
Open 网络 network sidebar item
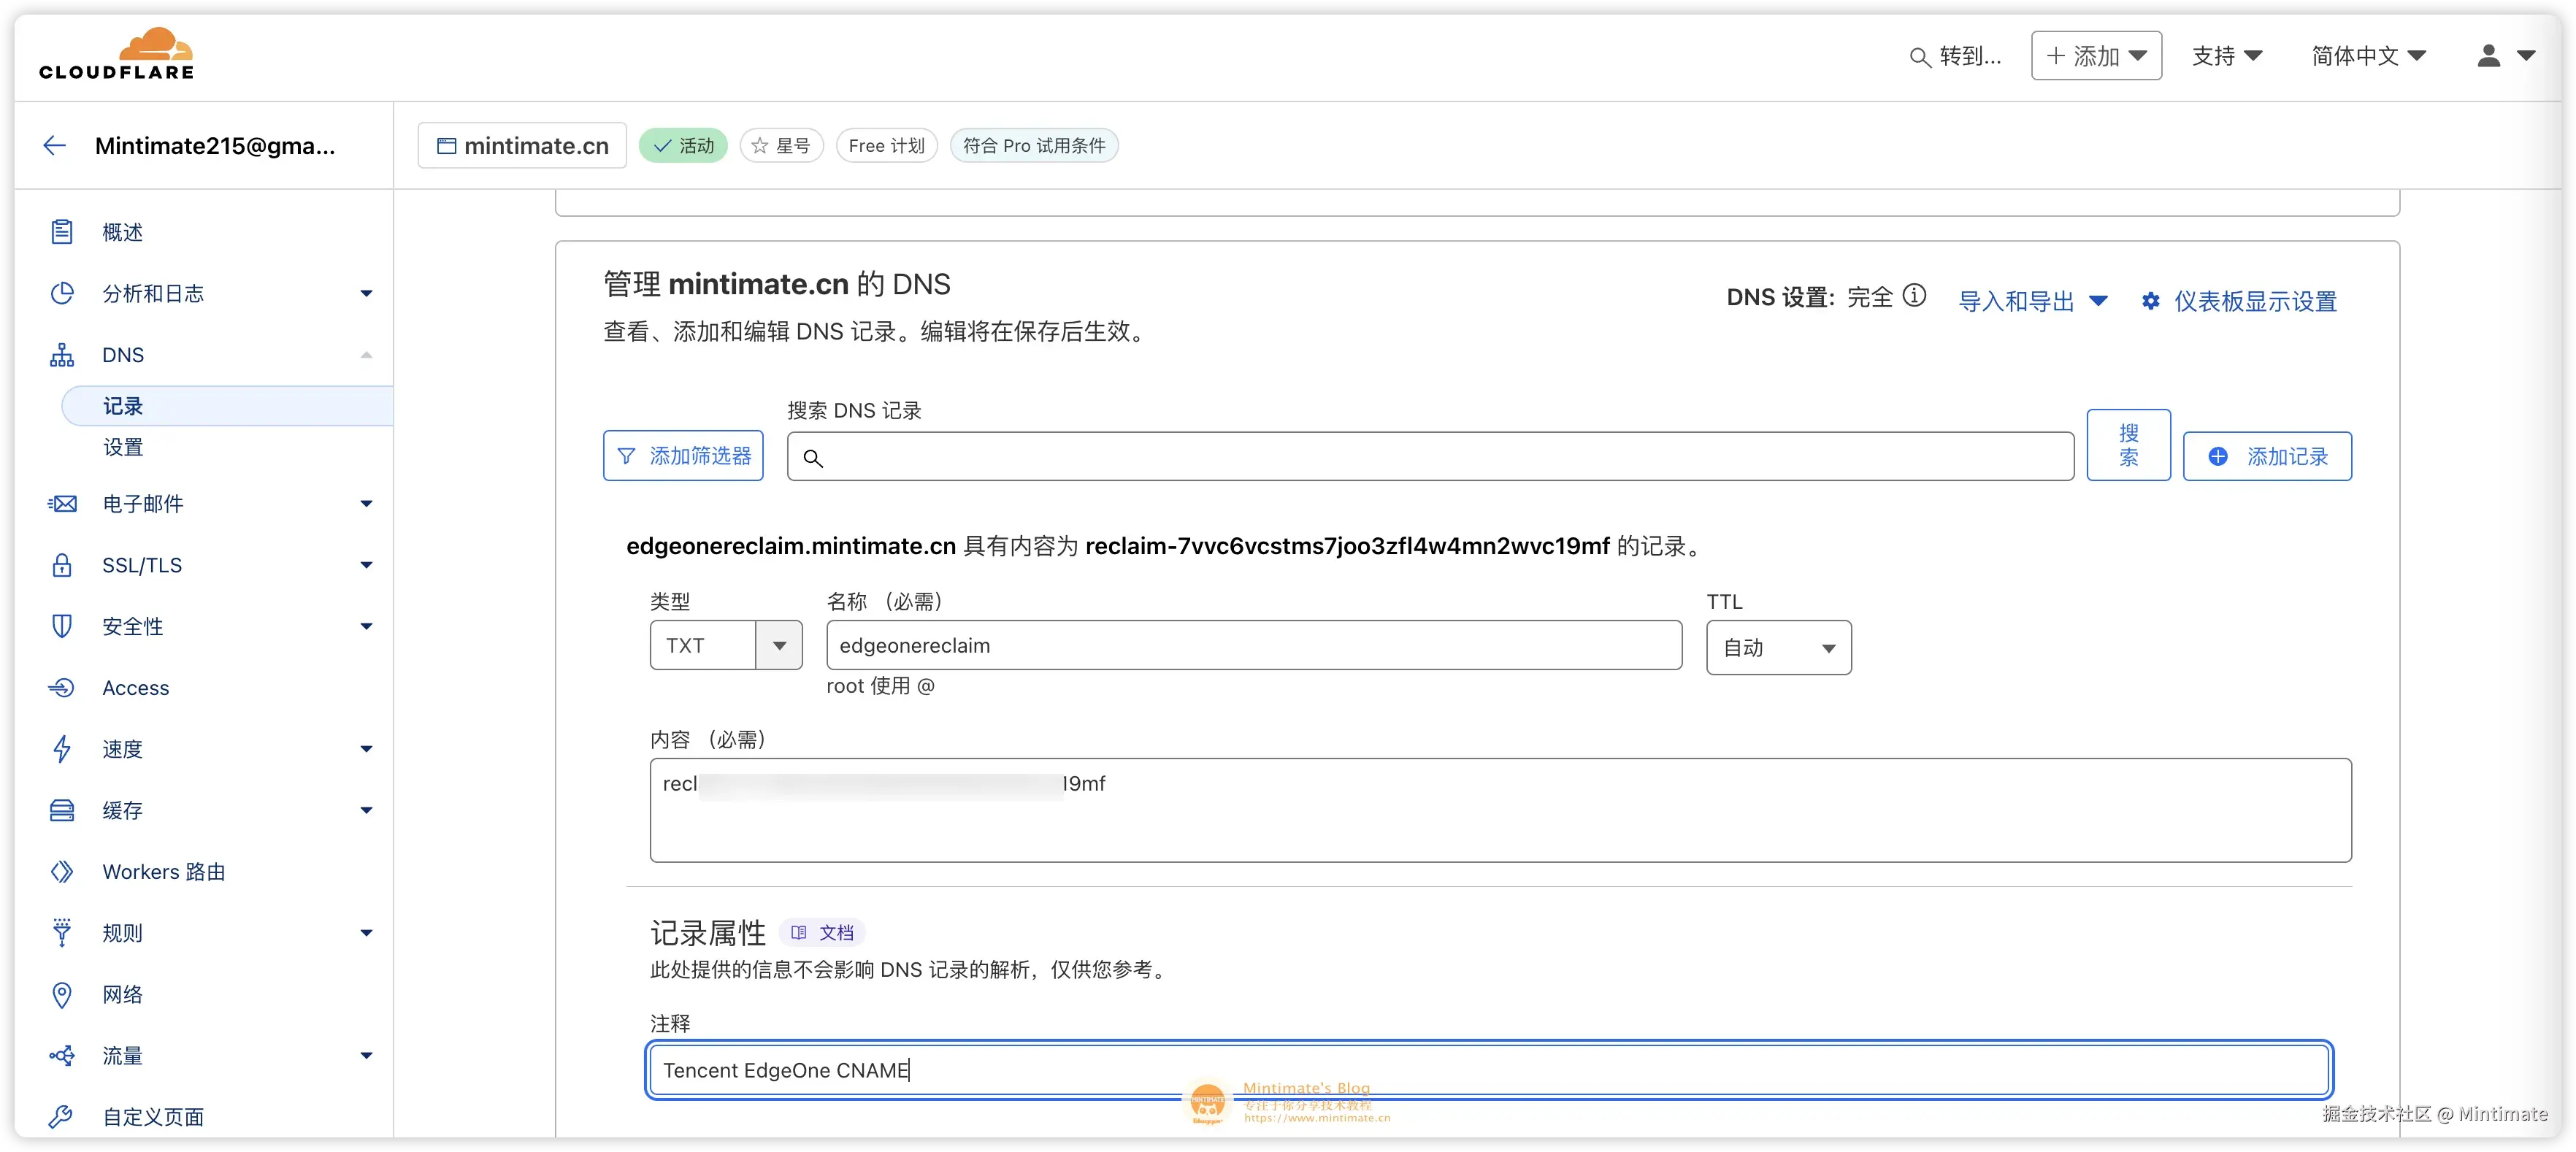click(x=122, y=995)
